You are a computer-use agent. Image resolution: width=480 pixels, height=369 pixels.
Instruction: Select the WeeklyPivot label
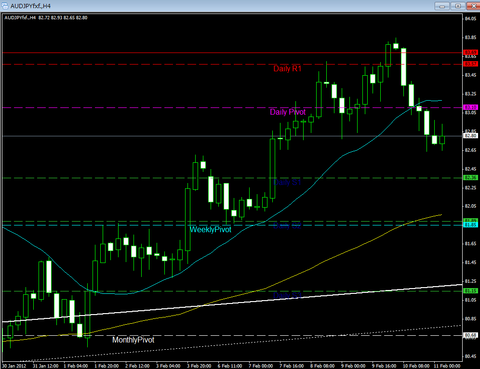tap(210, 230)
